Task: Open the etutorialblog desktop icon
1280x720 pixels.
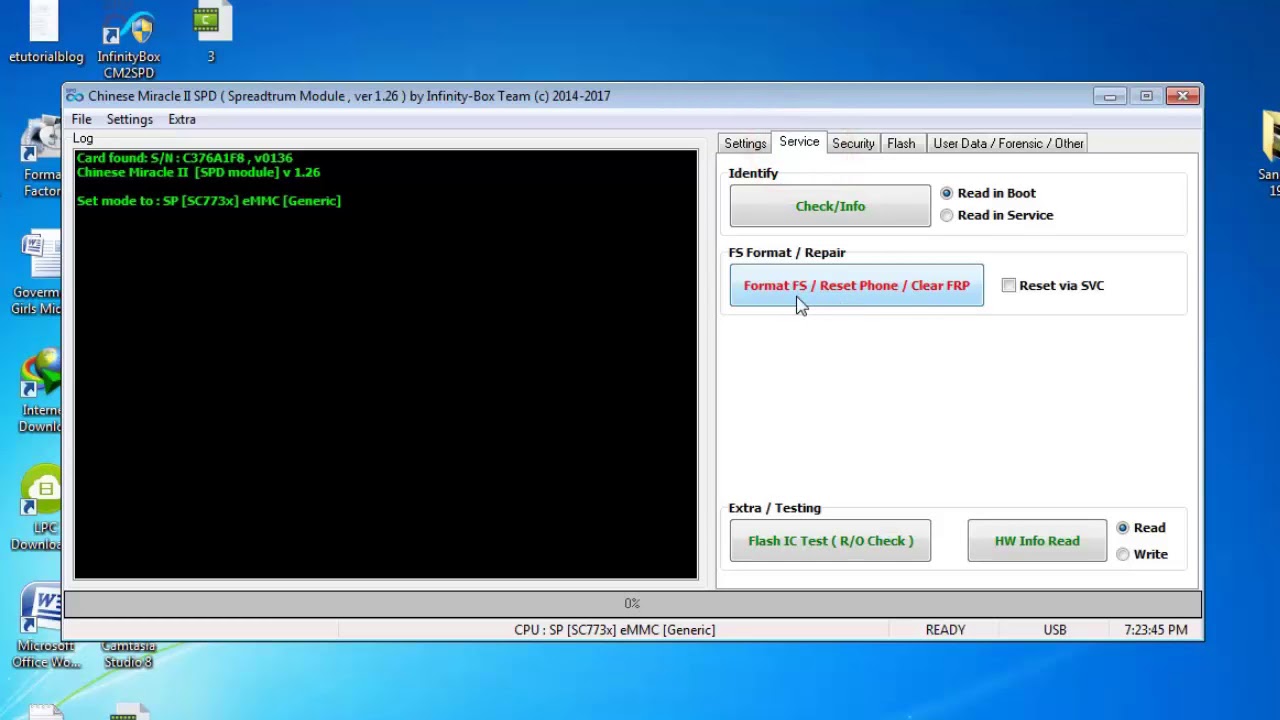Action: pyautogui.click(x=45, y=33)
